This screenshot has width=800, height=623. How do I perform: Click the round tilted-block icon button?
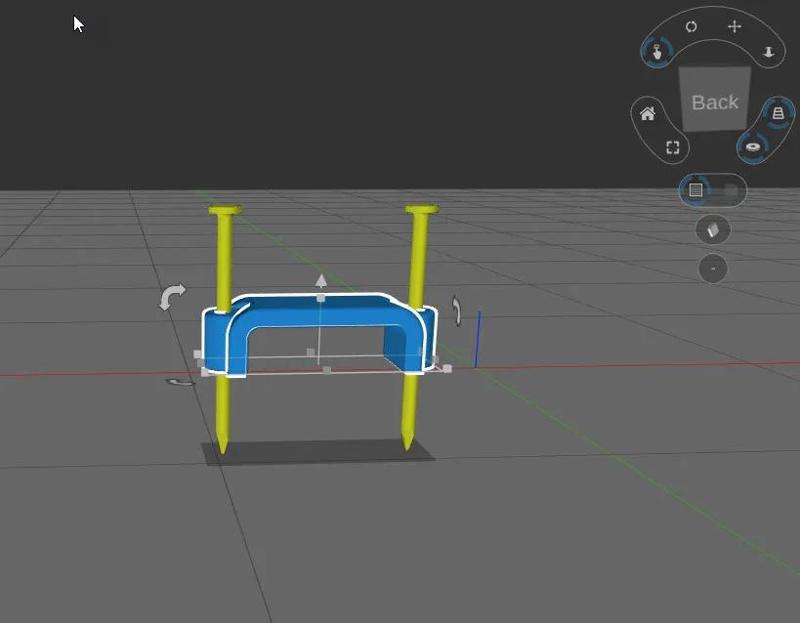[x=713, y=230]
